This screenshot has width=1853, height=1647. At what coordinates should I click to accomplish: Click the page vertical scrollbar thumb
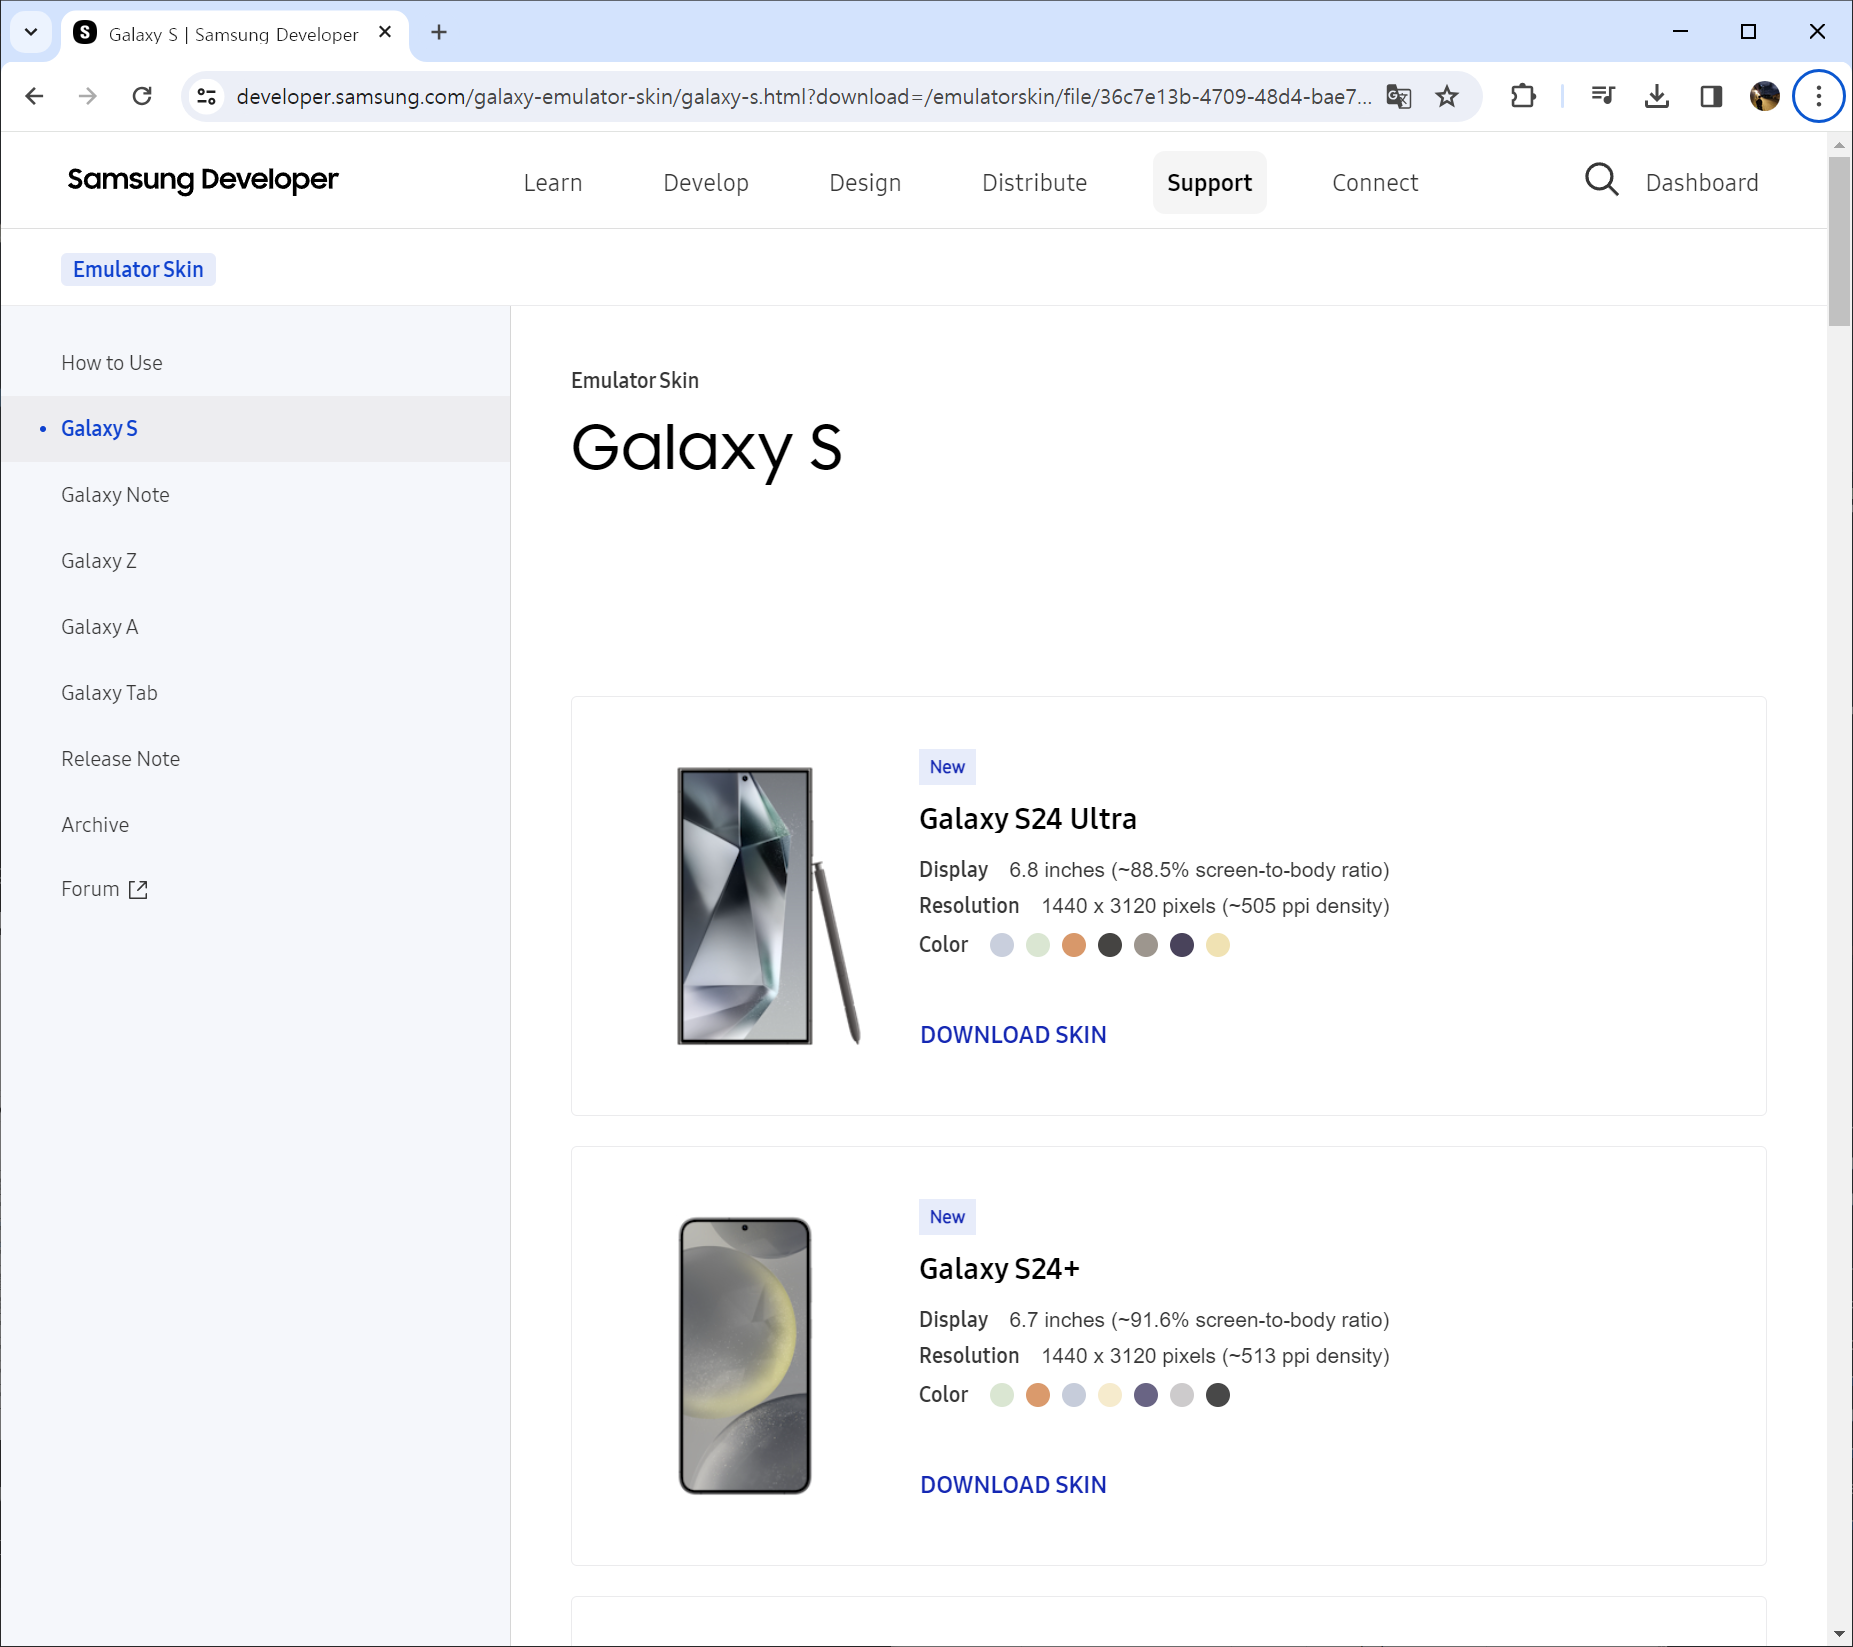1840,240
